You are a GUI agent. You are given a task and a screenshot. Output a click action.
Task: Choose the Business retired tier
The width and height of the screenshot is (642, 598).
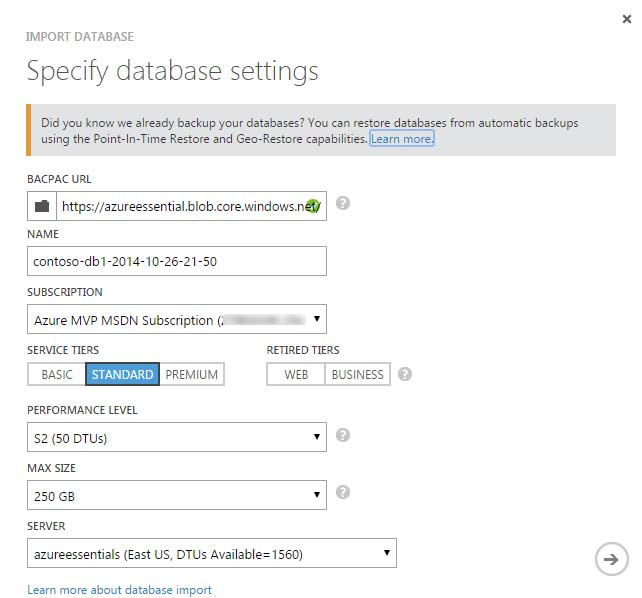[357, 374]
